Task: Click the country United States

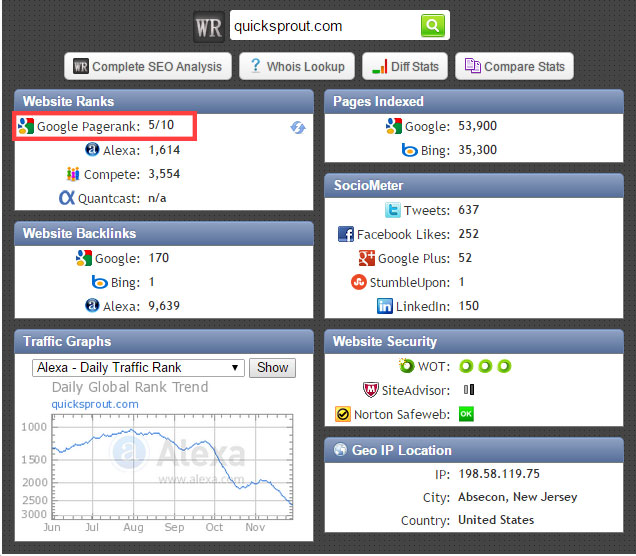Action: [496, 520]
